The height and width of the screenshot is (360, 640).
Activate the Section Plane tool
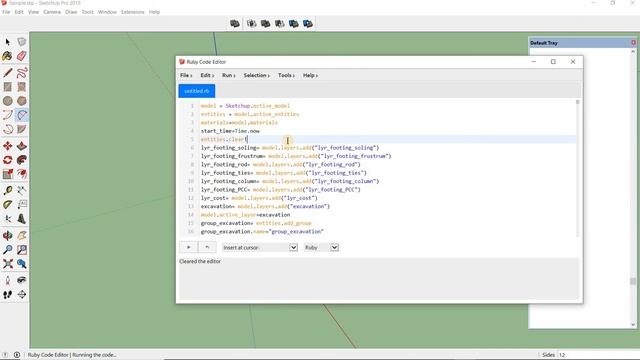click(22, 294)
